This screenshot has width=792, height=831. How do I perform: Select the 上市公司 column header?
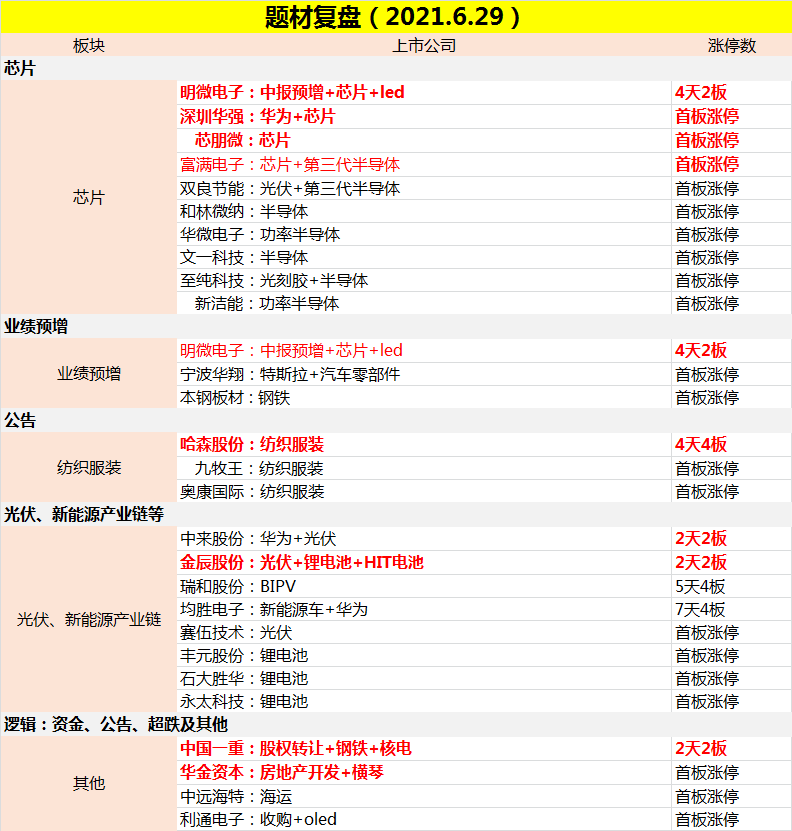(424, 46)
